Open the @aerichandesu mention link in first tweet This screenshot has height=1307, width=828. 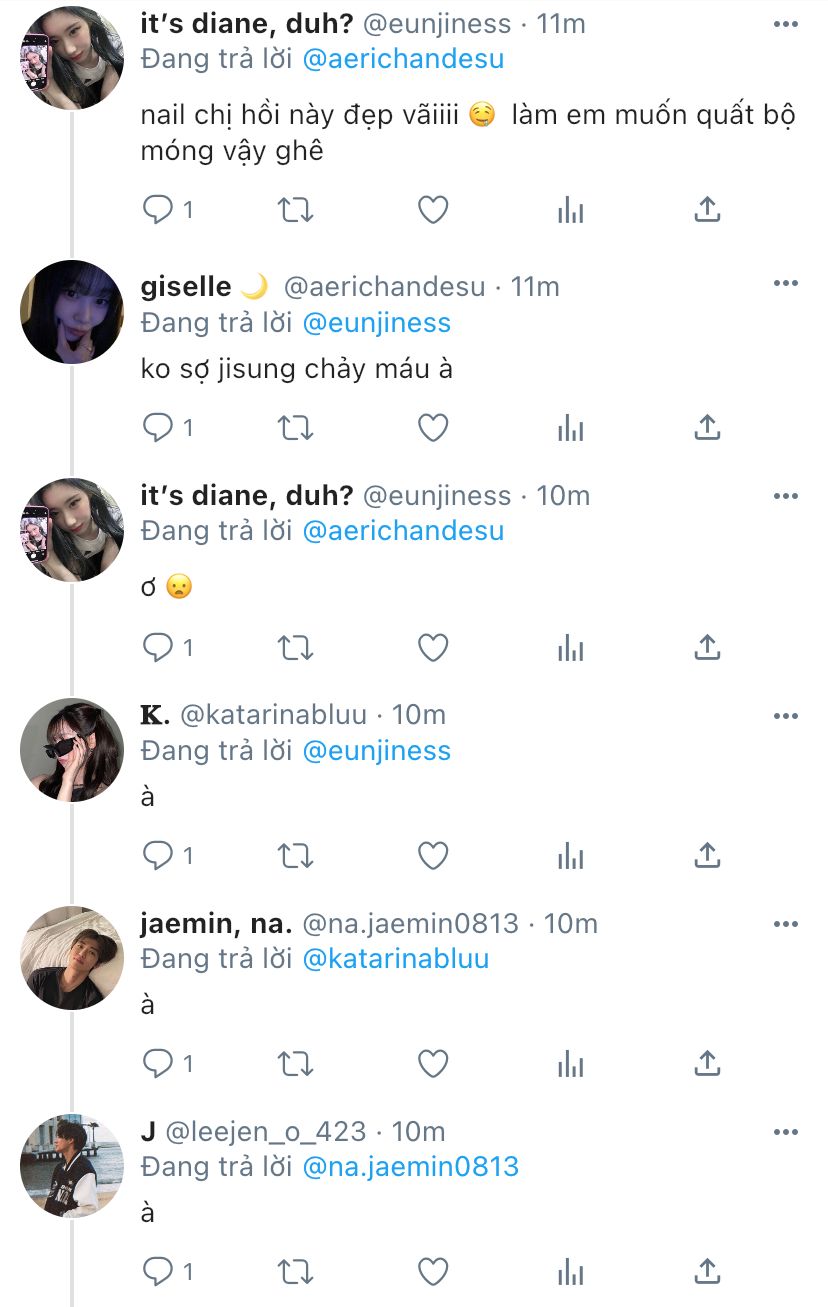402,59
